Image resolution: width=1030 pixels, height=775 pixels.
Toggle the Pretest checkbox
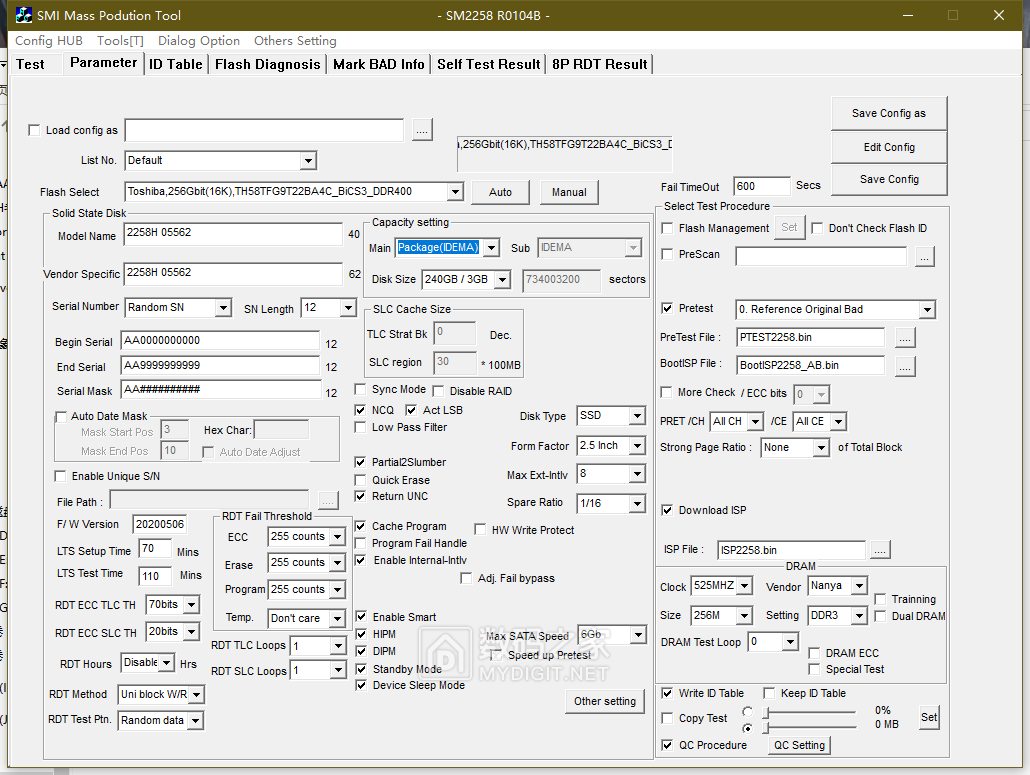click(x=667, y=308)
